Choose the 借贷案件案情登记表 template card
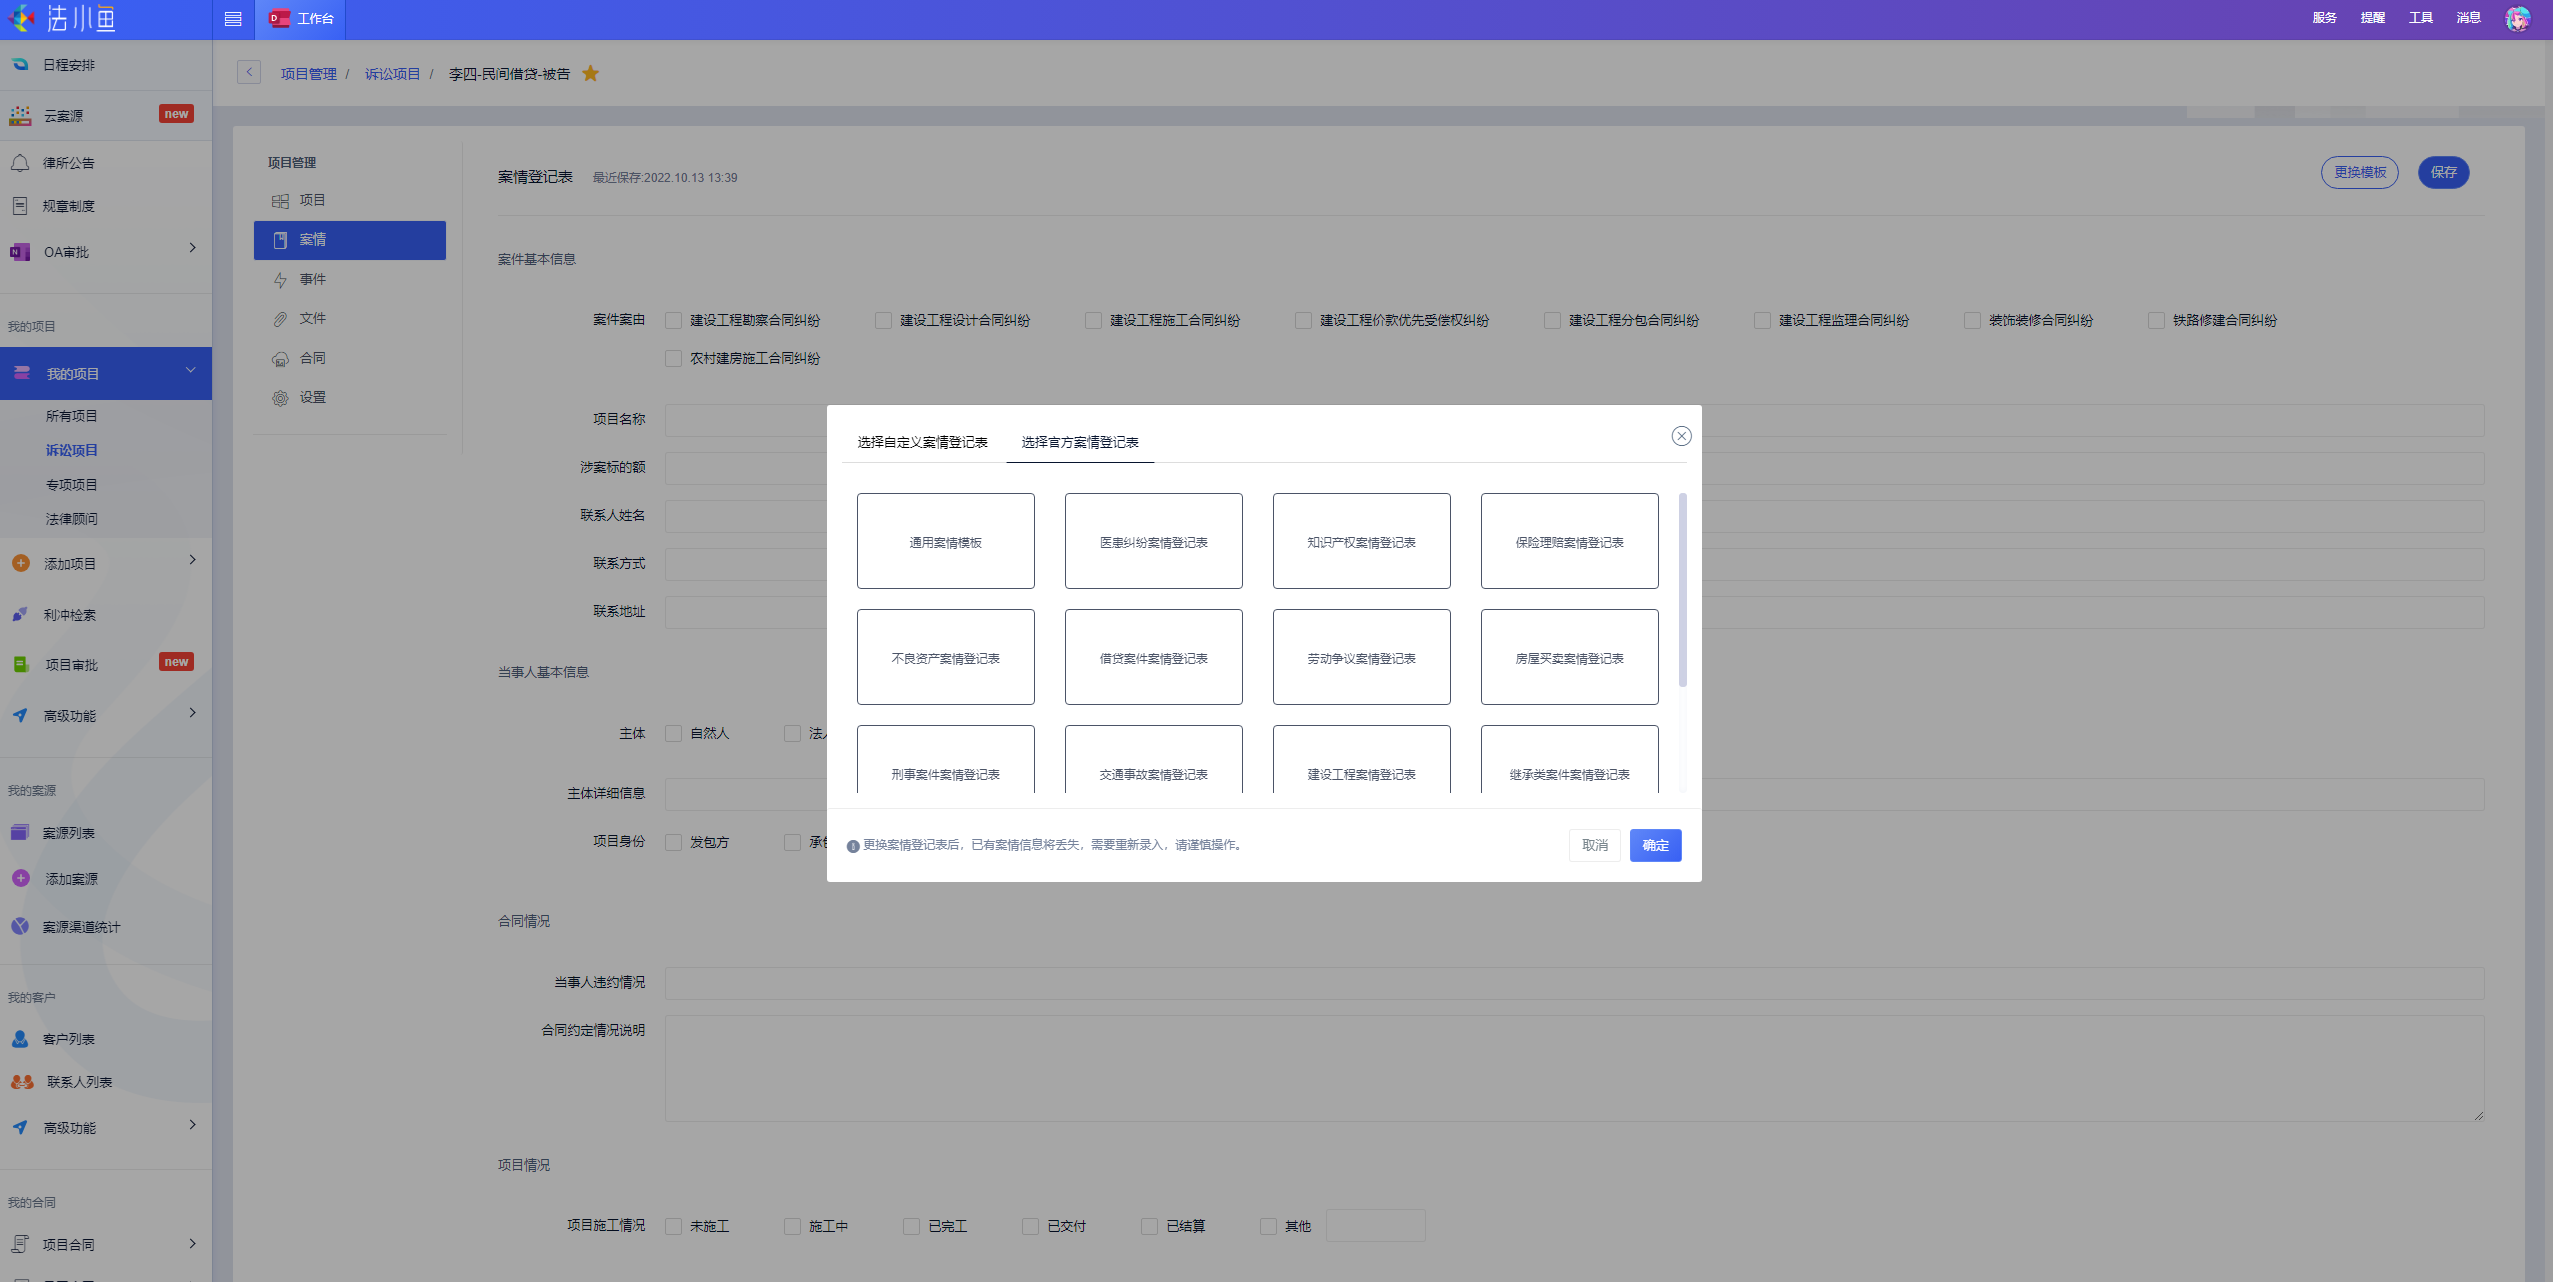The width and height of the screenshot is (2553, 1282). coord(1153,657)
